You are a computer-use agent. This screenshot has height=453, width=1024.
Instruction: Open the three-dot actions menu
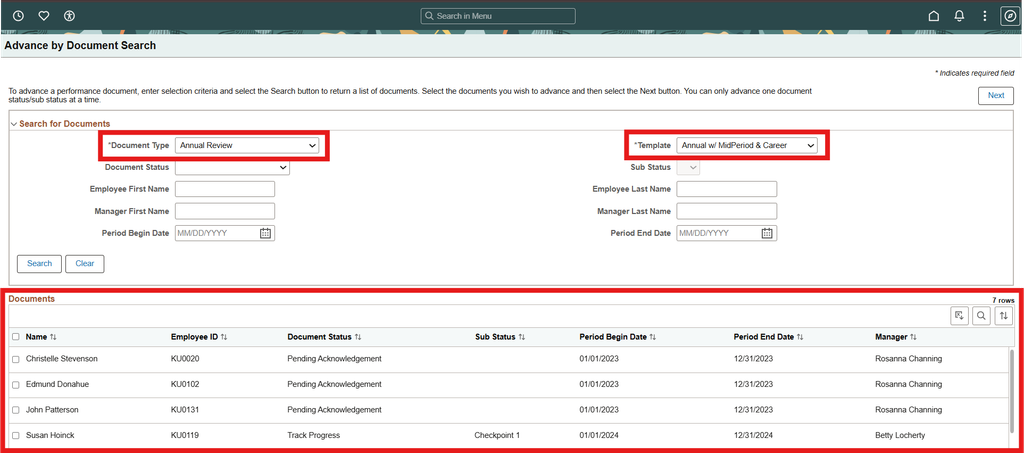[985, 16]
